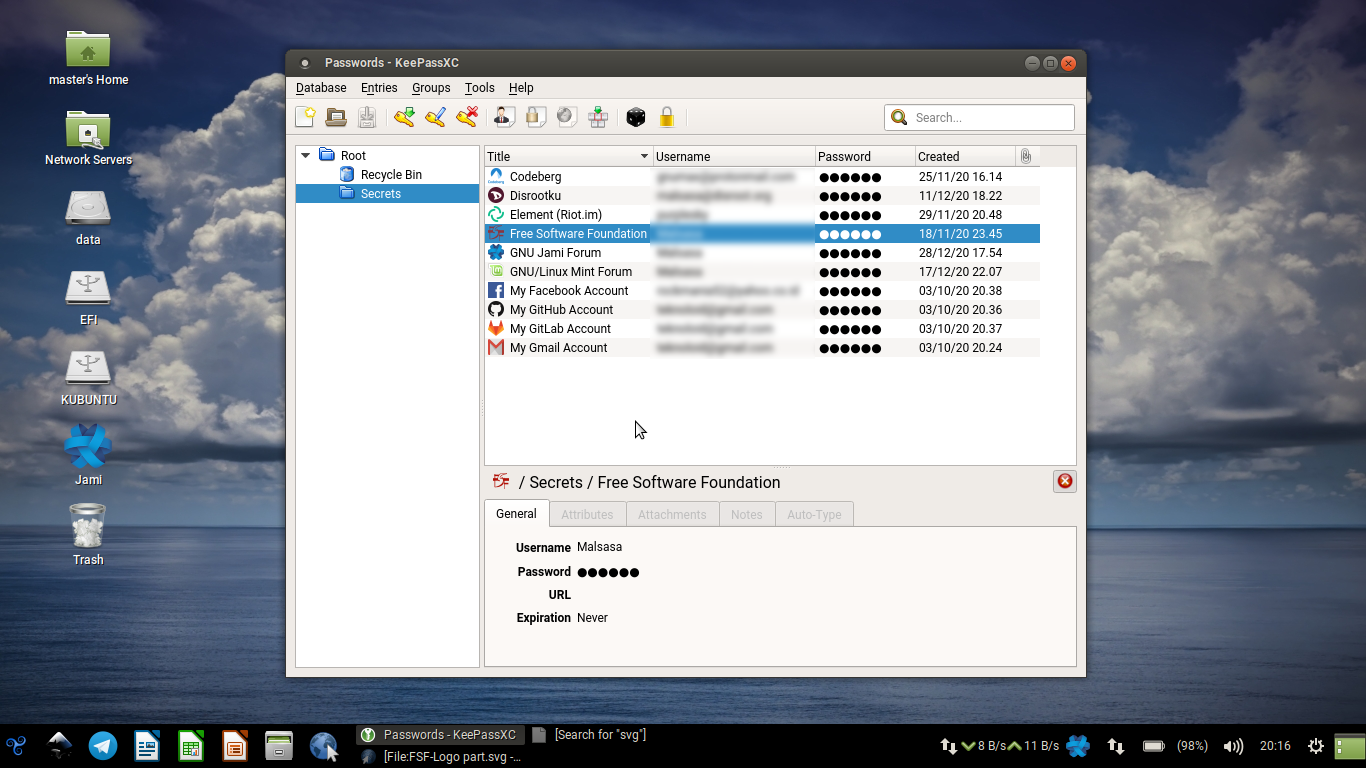The height and width of the screenshot is (768, 1366).
Task: Open the Entries menu
Action: point(379,88)
